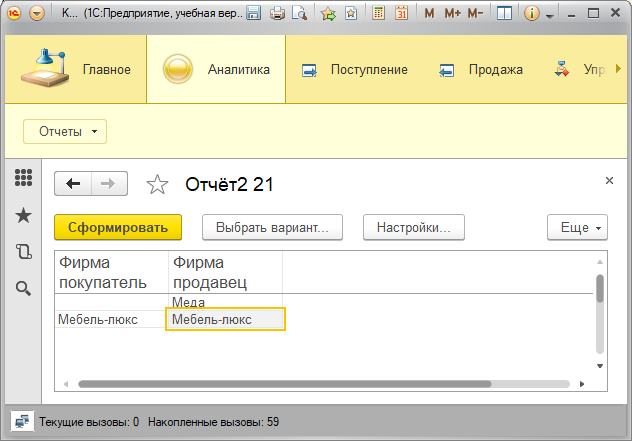Open the main menu dropdown arrow in title bar
This screenshot has width=632, height=441.
(37, 14)
